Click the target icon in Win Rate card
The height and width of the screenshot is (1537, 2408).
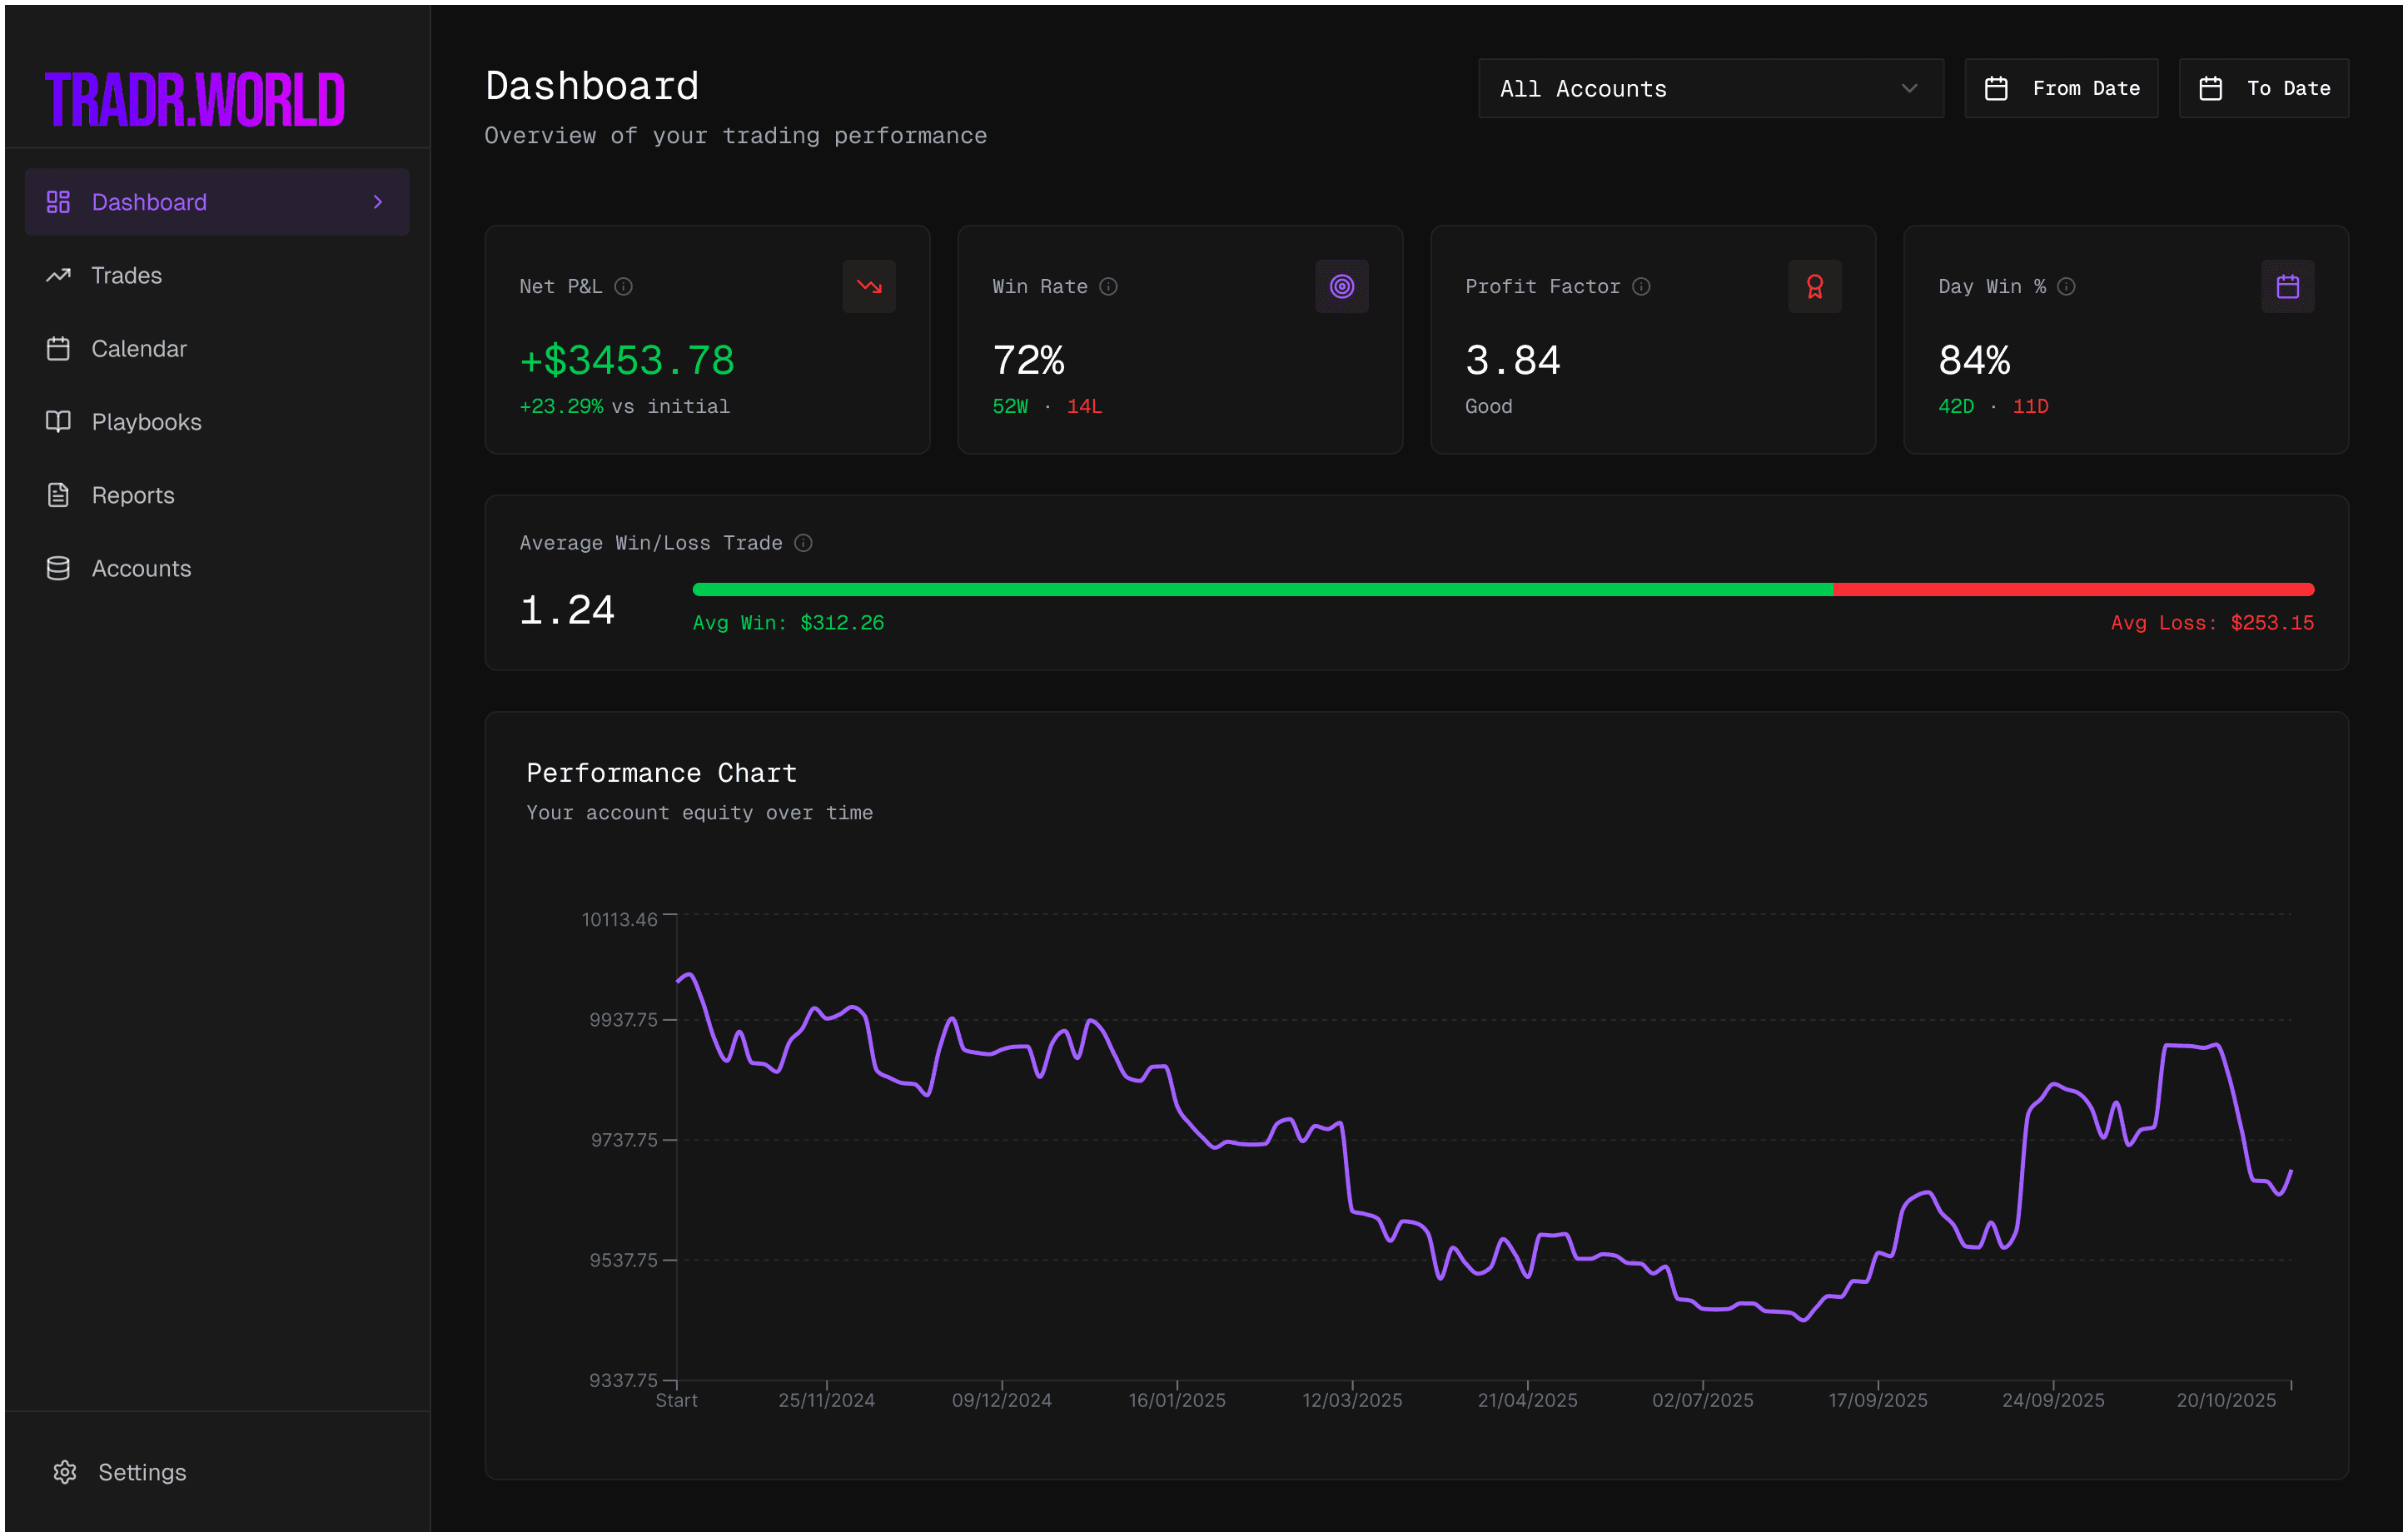tap(1341, 287)
